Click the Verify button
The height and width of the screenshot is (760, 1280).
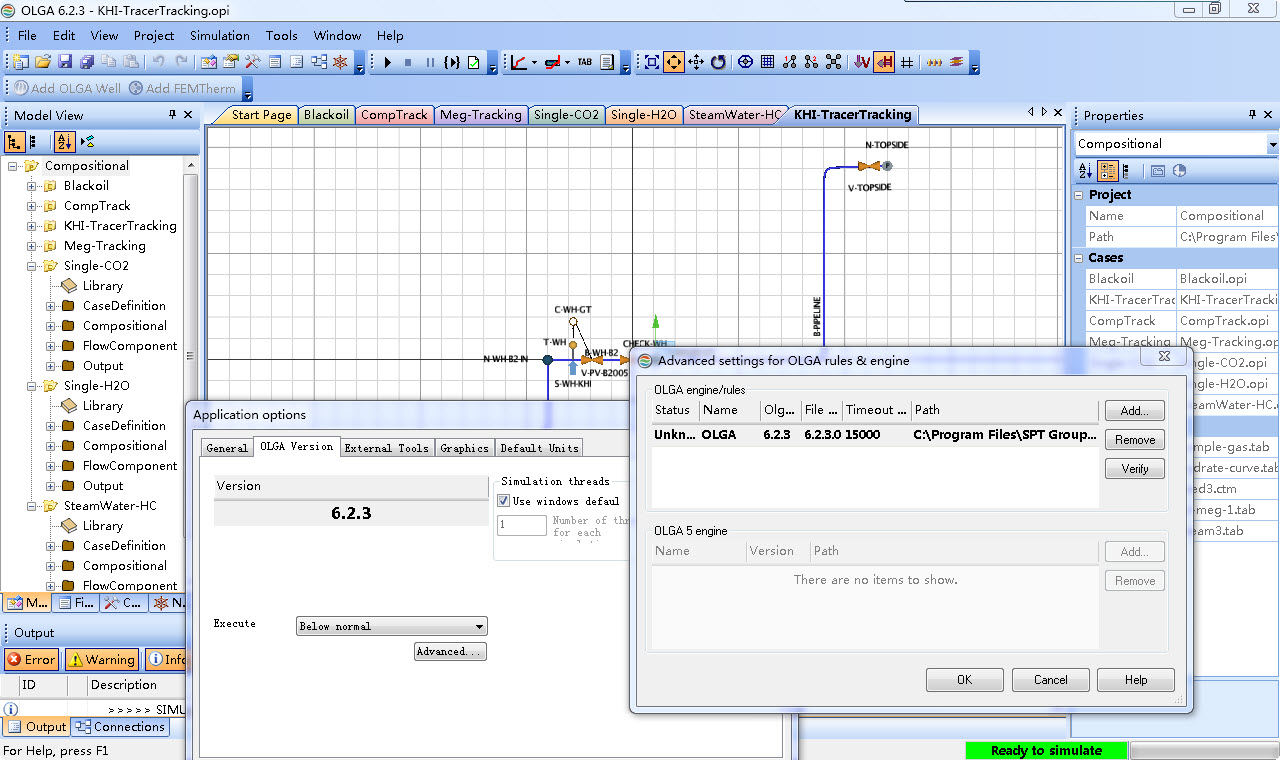[1135, 469]
